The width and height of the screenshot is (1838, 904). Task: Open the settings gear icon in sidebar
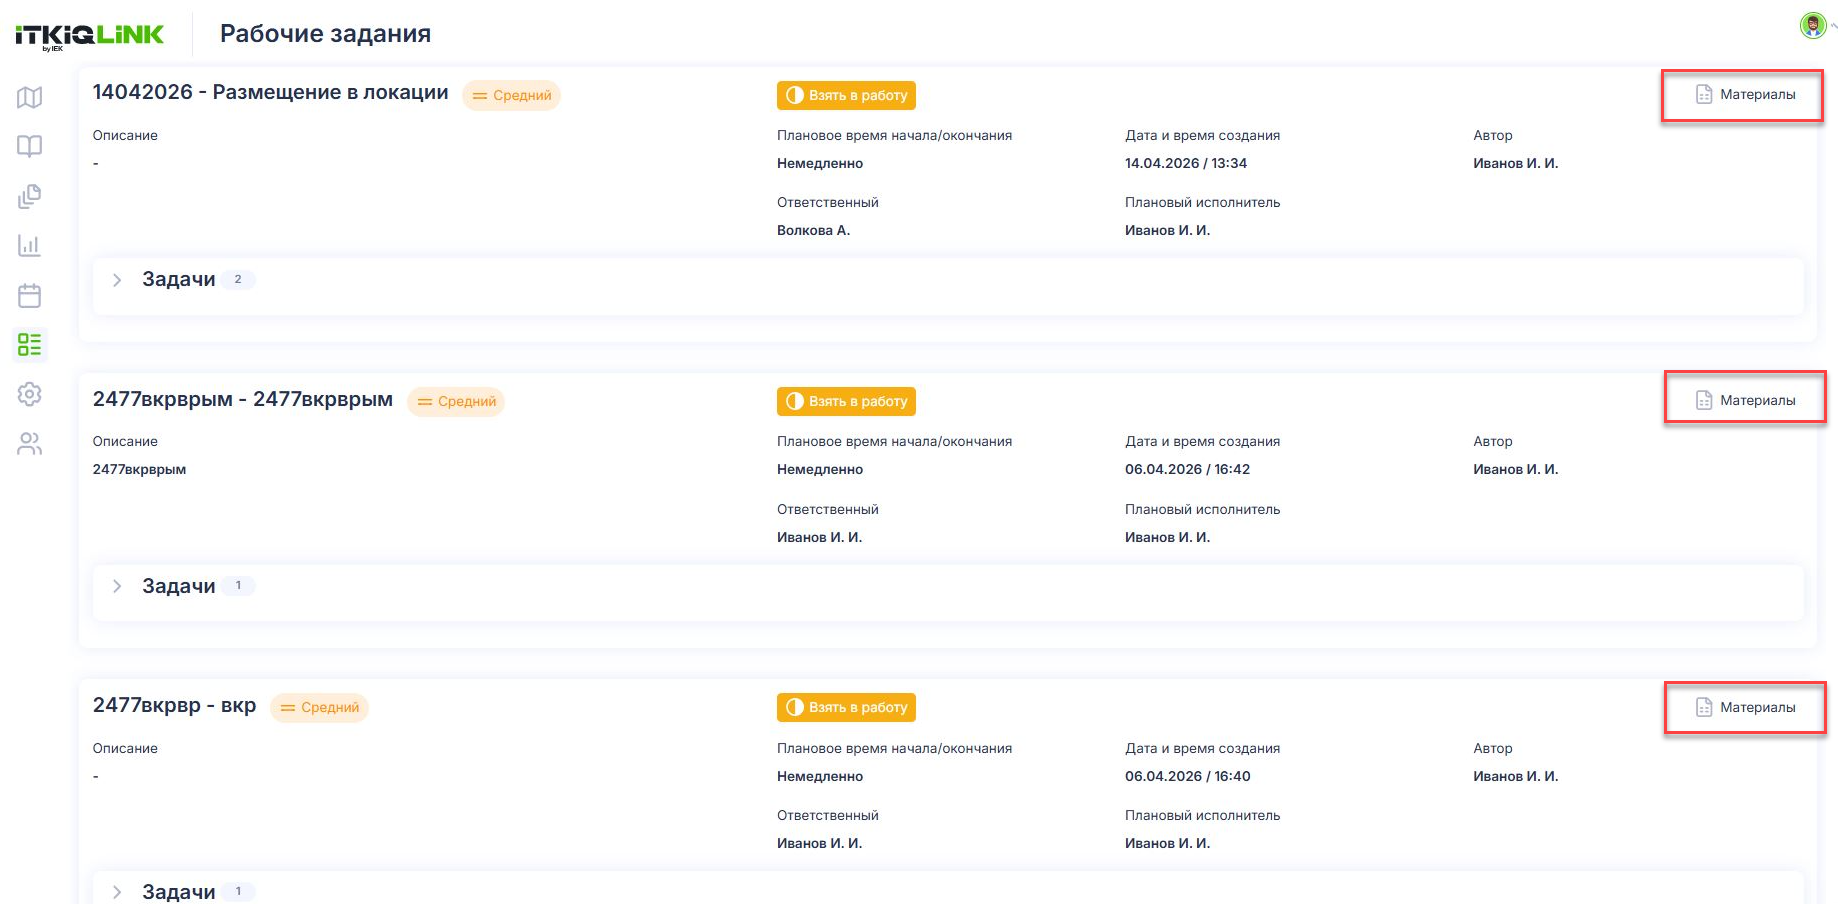(30, 394)
